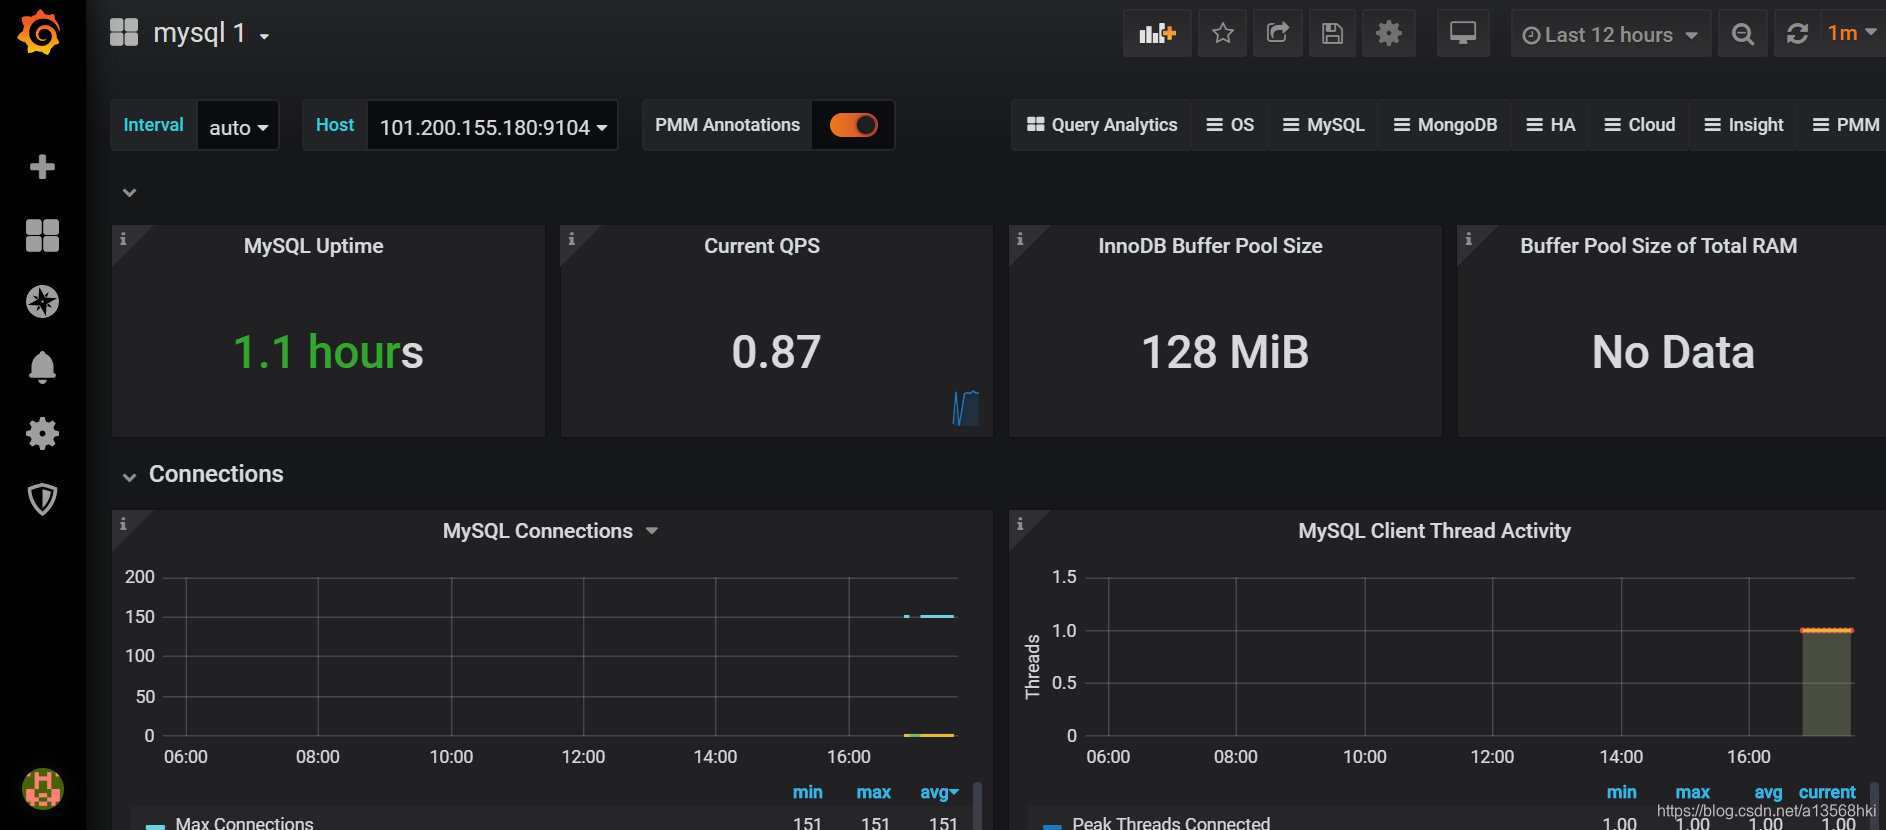Image resolution: width=1886 pixels, height=830 pixels.
Task: Open the Alerting bell icon
Action: click(42, 367)
